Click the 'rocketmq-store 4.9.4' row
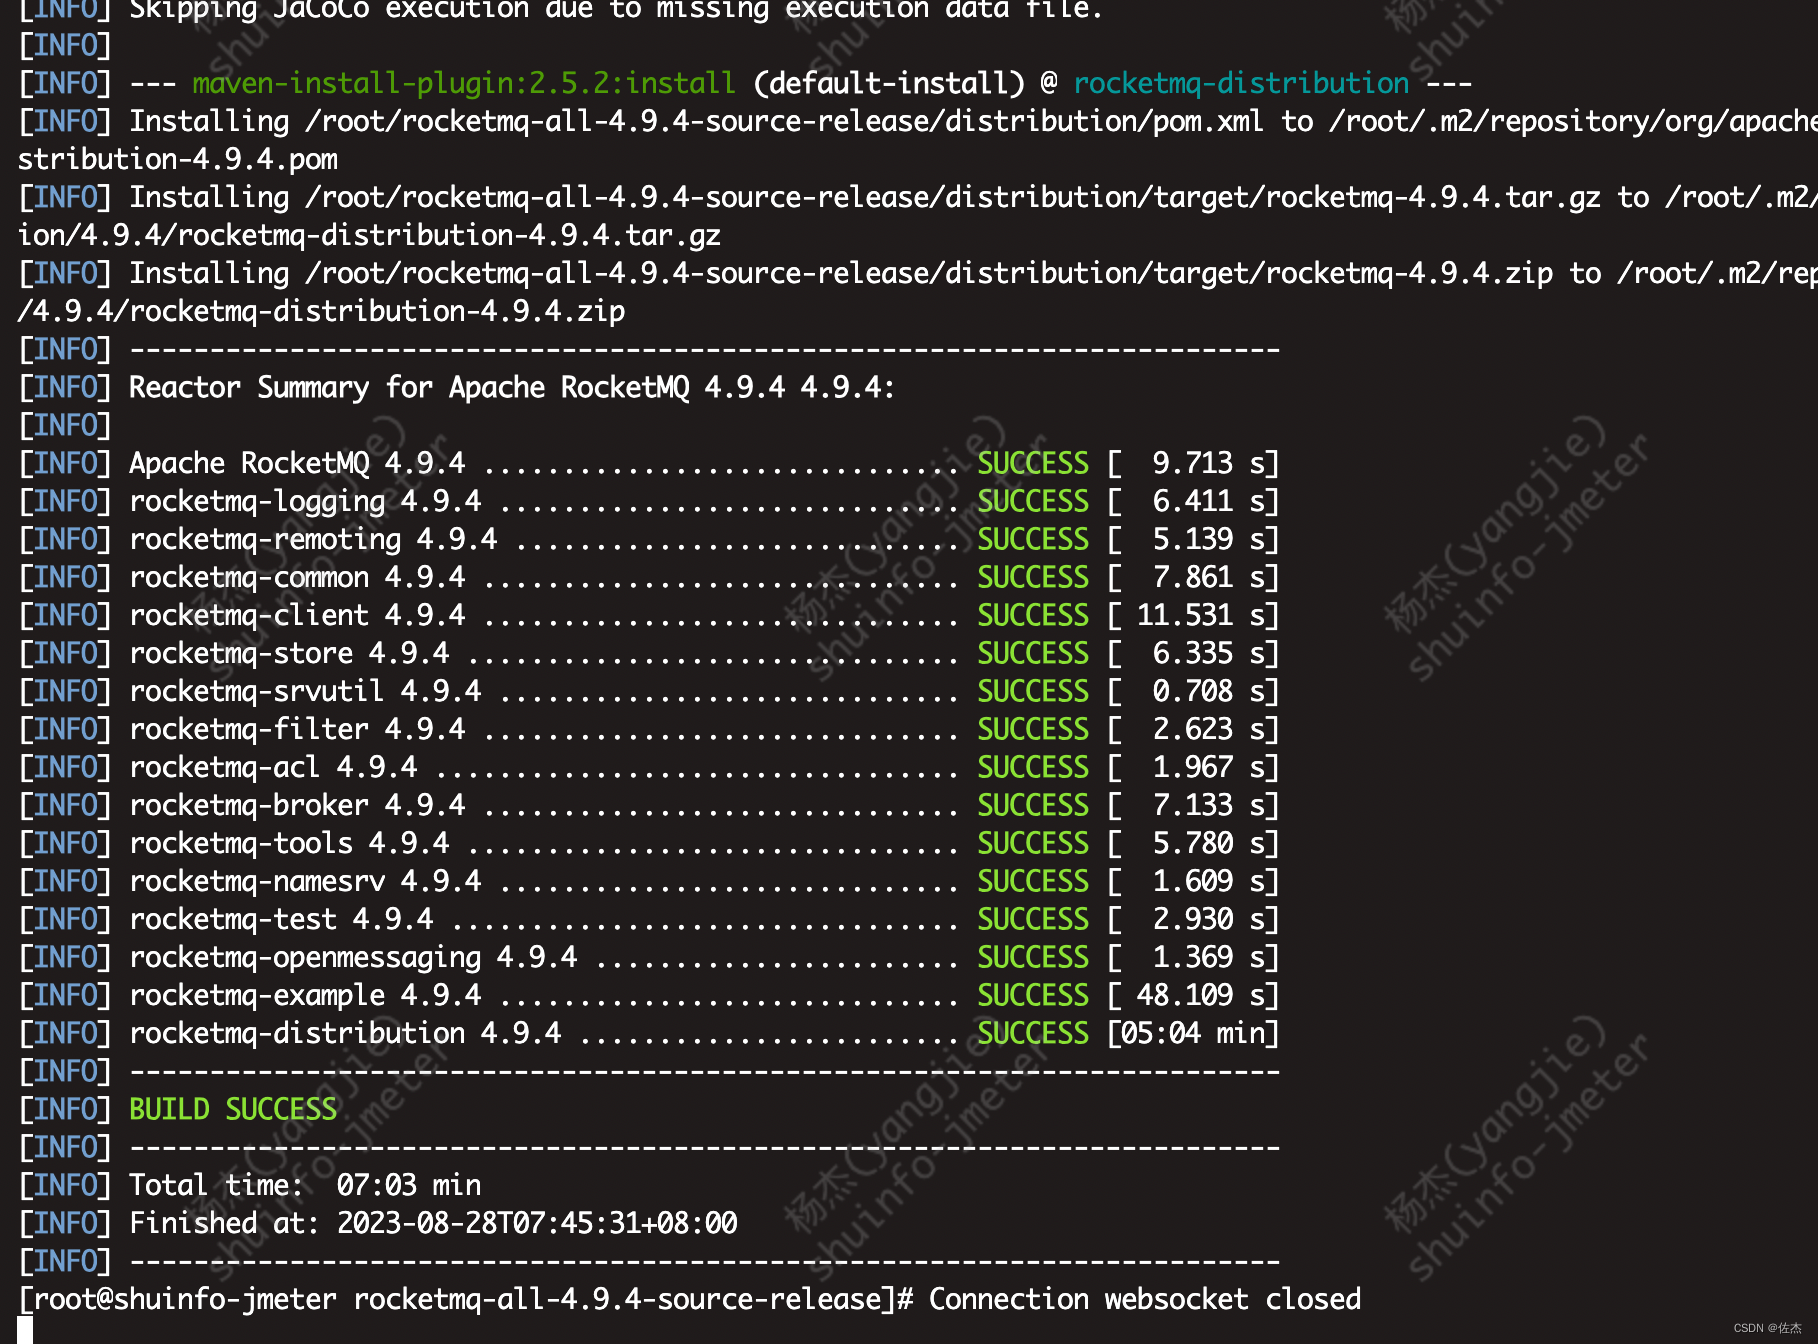1818x1344 pixels. [x=650, y=653]
